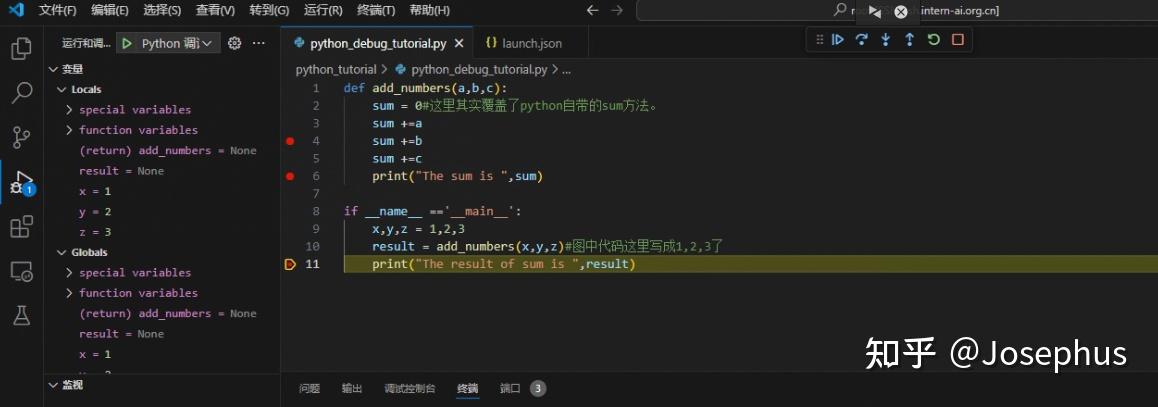Open the 输出 panel tab
The width and height of the screenshot is (1158, 407).
(x=352, y=389)
